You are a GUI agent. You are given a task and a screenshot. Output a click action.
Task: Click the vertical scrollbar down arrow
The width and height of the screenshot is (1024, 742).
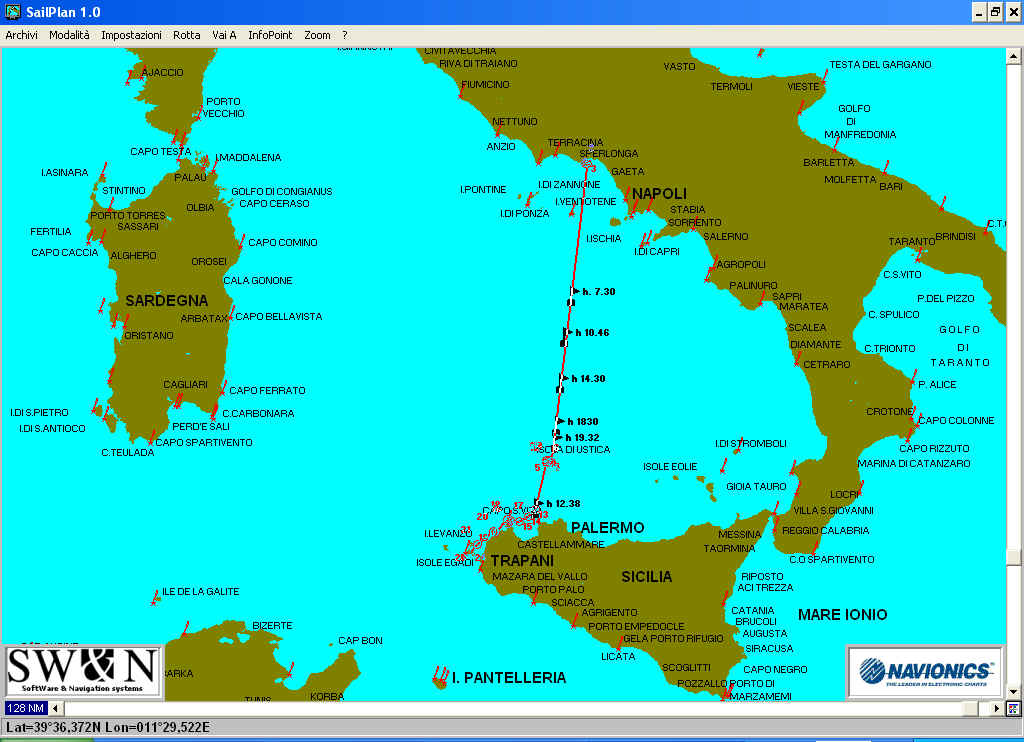(1014, 691)
